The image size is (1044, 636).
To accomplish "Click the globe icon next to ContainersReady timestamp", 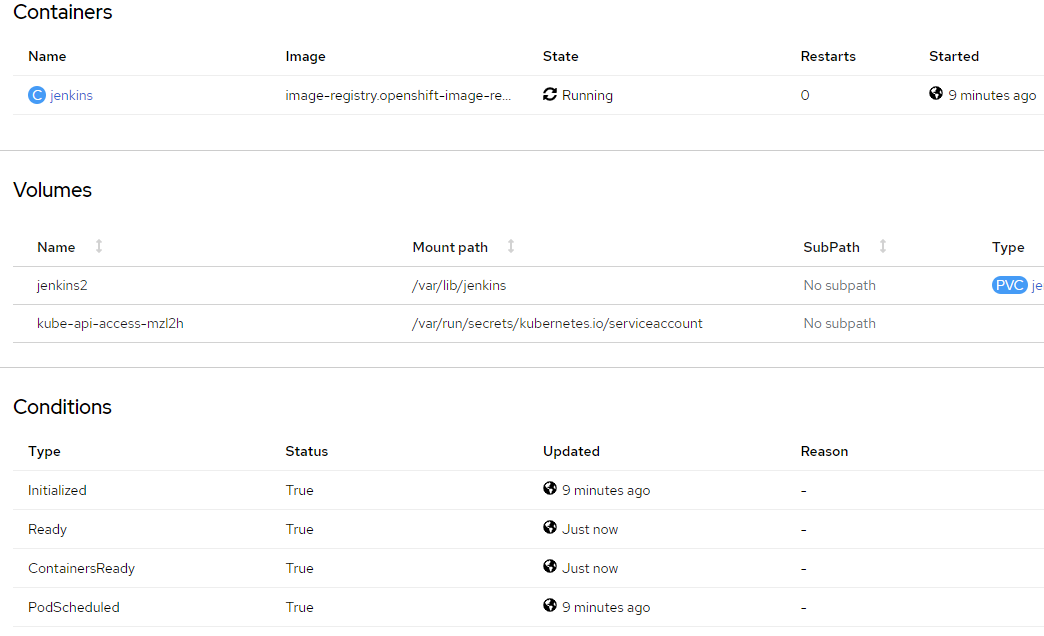I will [550, 567].
